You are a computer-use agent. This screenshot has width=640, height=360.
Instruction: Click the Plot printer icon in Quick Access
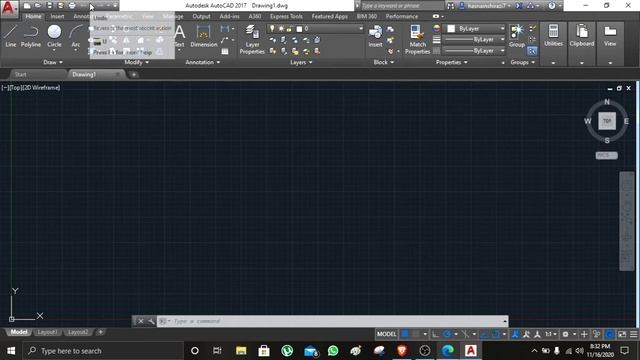pos(72,6)
